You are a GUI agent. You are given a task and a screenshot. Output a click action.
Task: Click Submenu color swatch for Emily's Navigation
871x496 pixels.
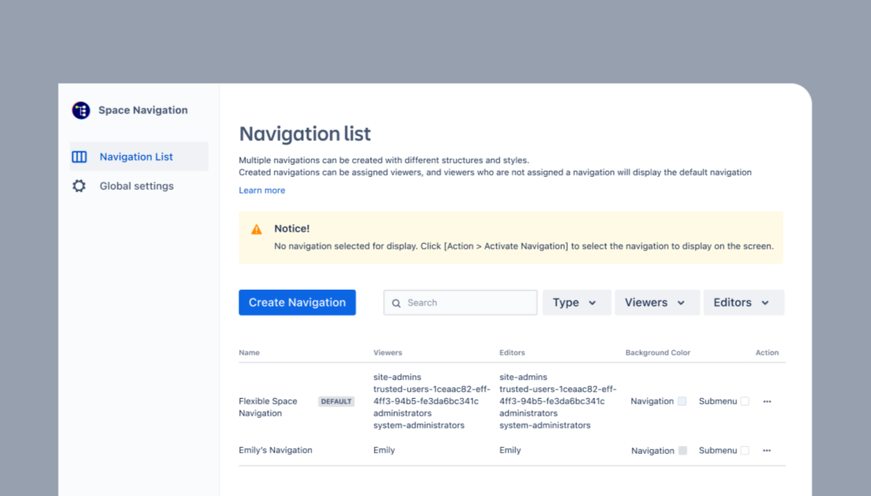(745, 450)
